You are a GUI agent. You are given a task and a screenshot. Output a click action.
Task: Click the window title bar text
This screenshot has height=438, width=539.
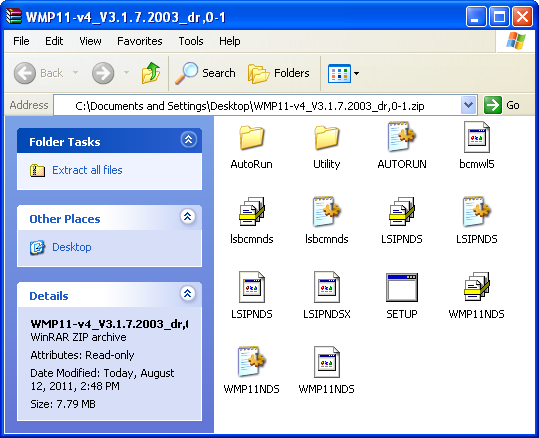pyautogui.click(x=125, y=17)
